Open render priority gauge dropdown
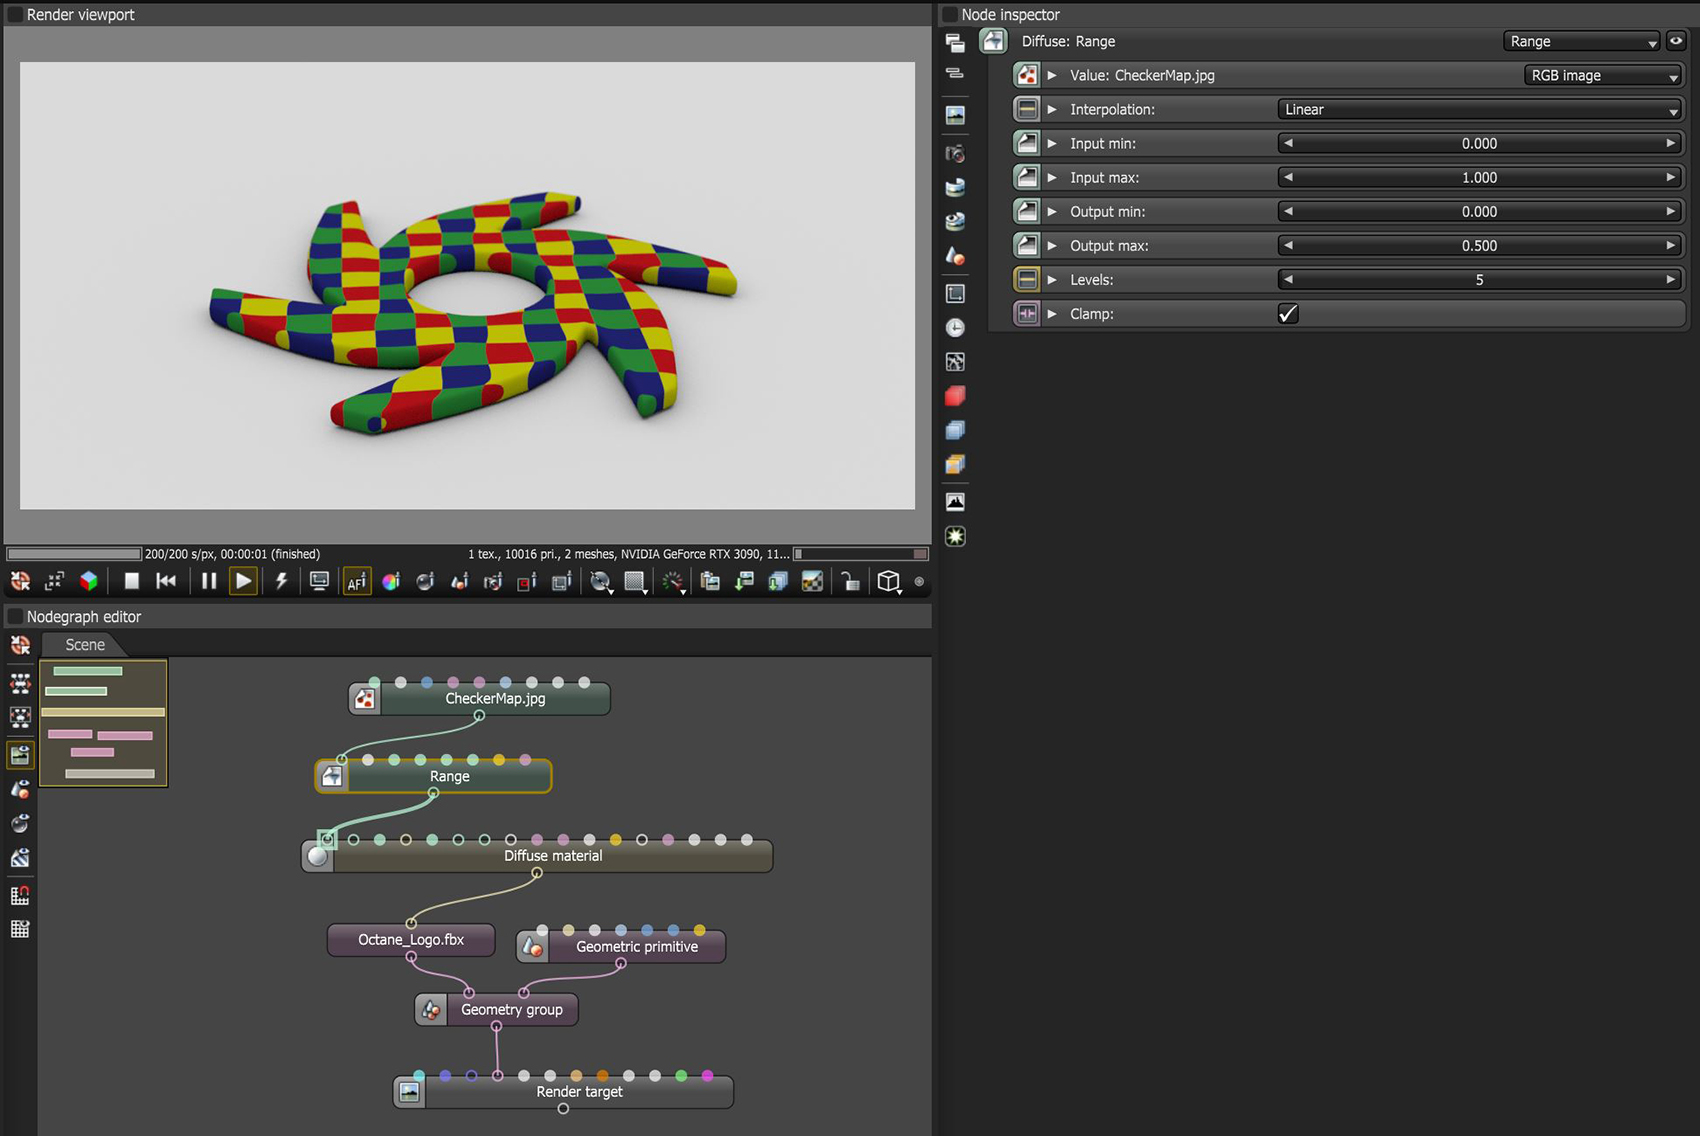Image resolution: width=1700 pixels, height=1136 pixels. (674, 582)
